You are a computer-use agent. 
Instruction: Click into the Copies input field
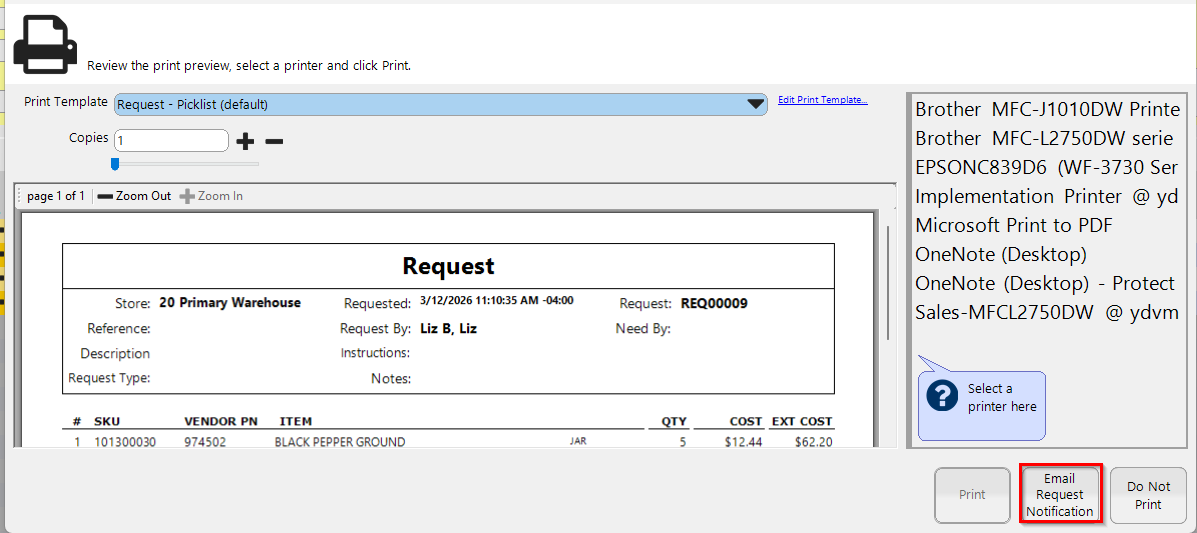pyautogui.click(x=171, y=141)
